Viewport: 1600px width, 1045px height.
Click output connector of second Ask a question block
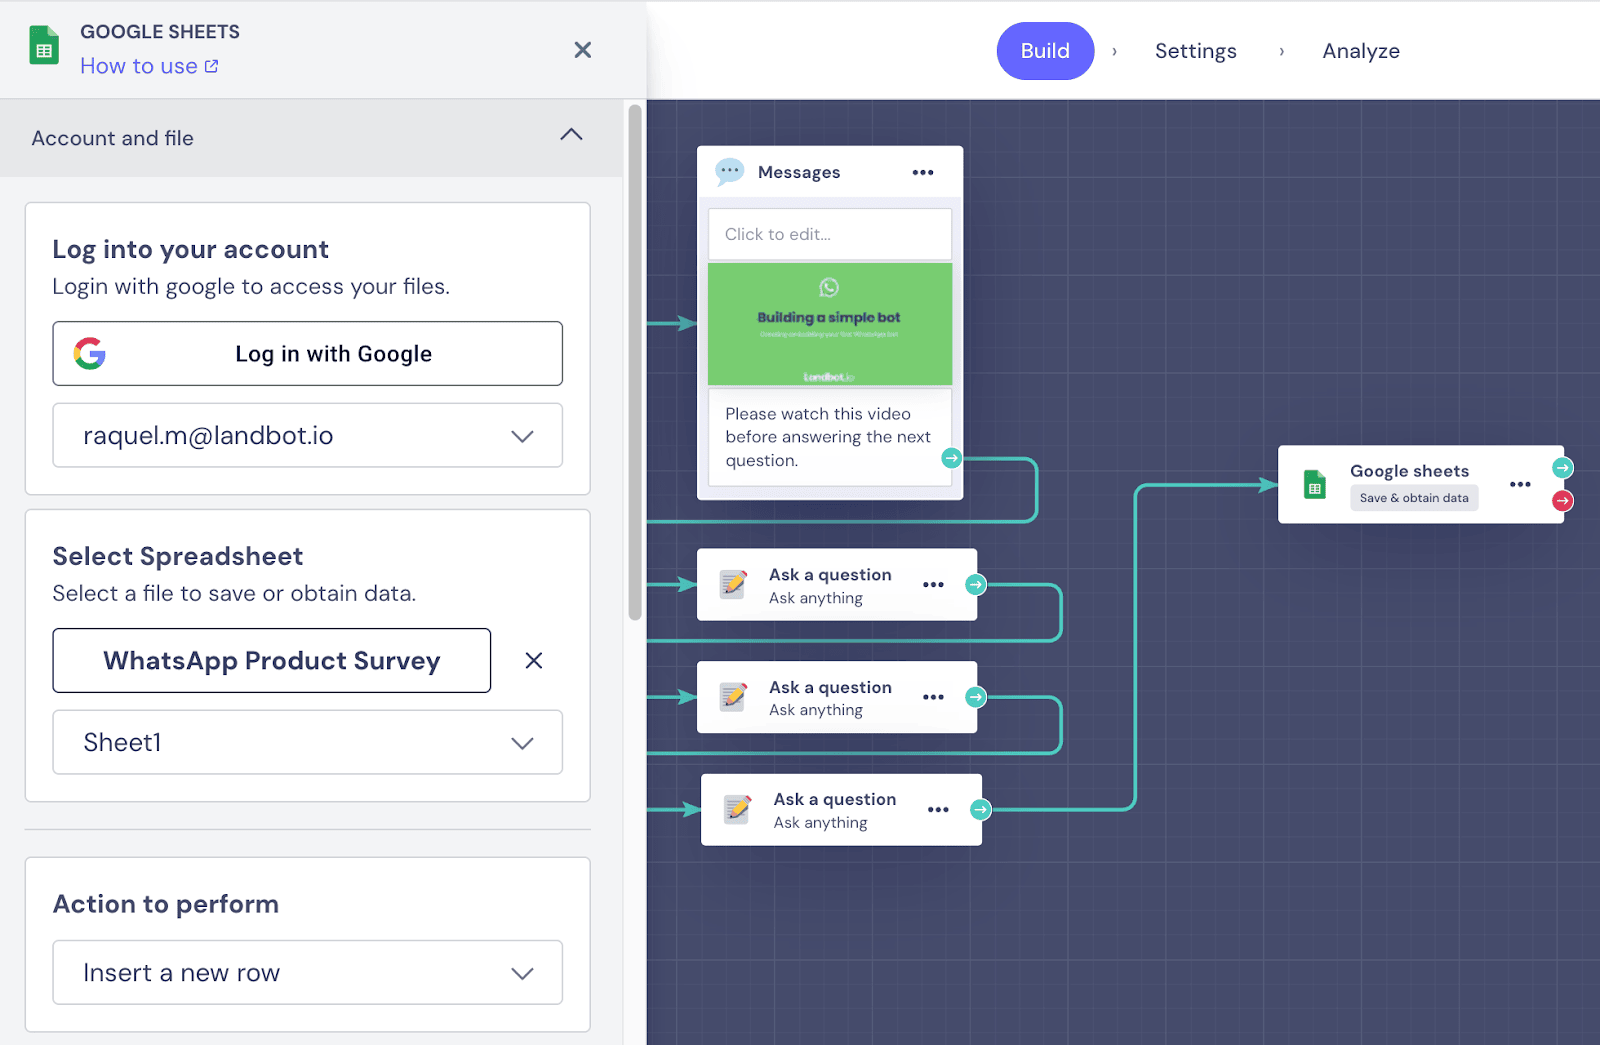tap(976, 697)
